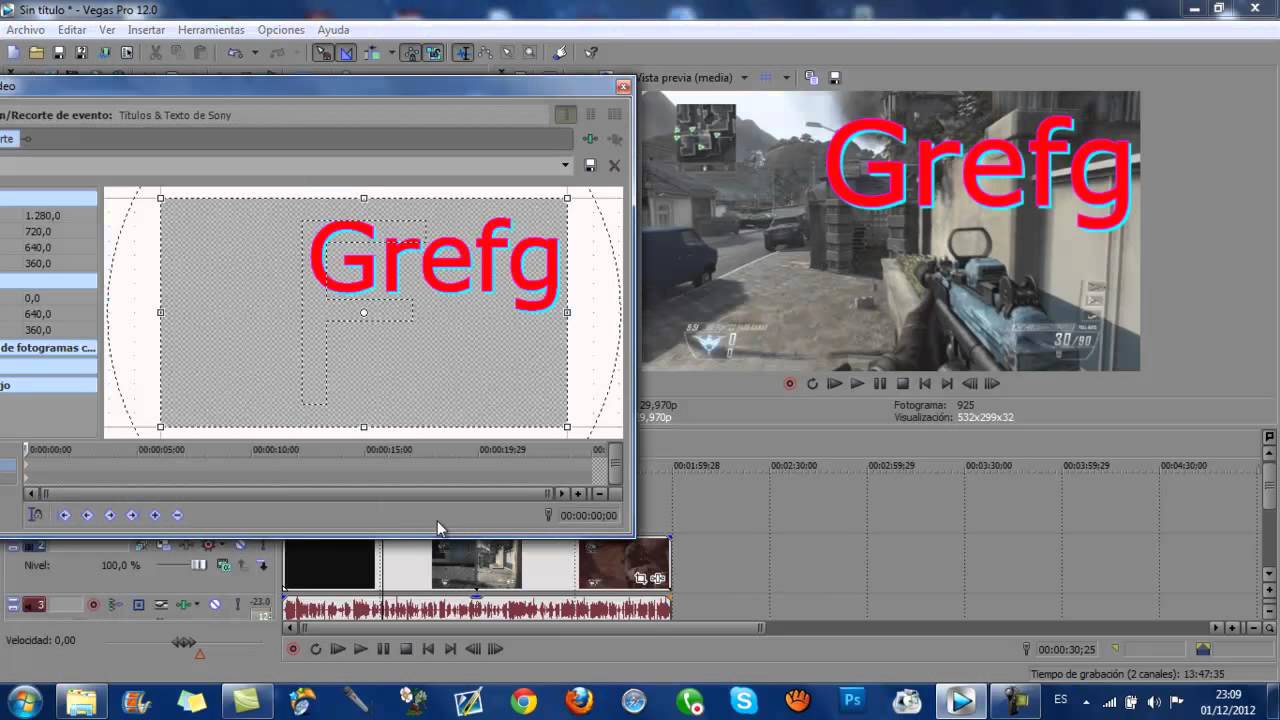Open the Opciones menu
This screenshot has height=720, width=1280.
[x=281, y=30]
